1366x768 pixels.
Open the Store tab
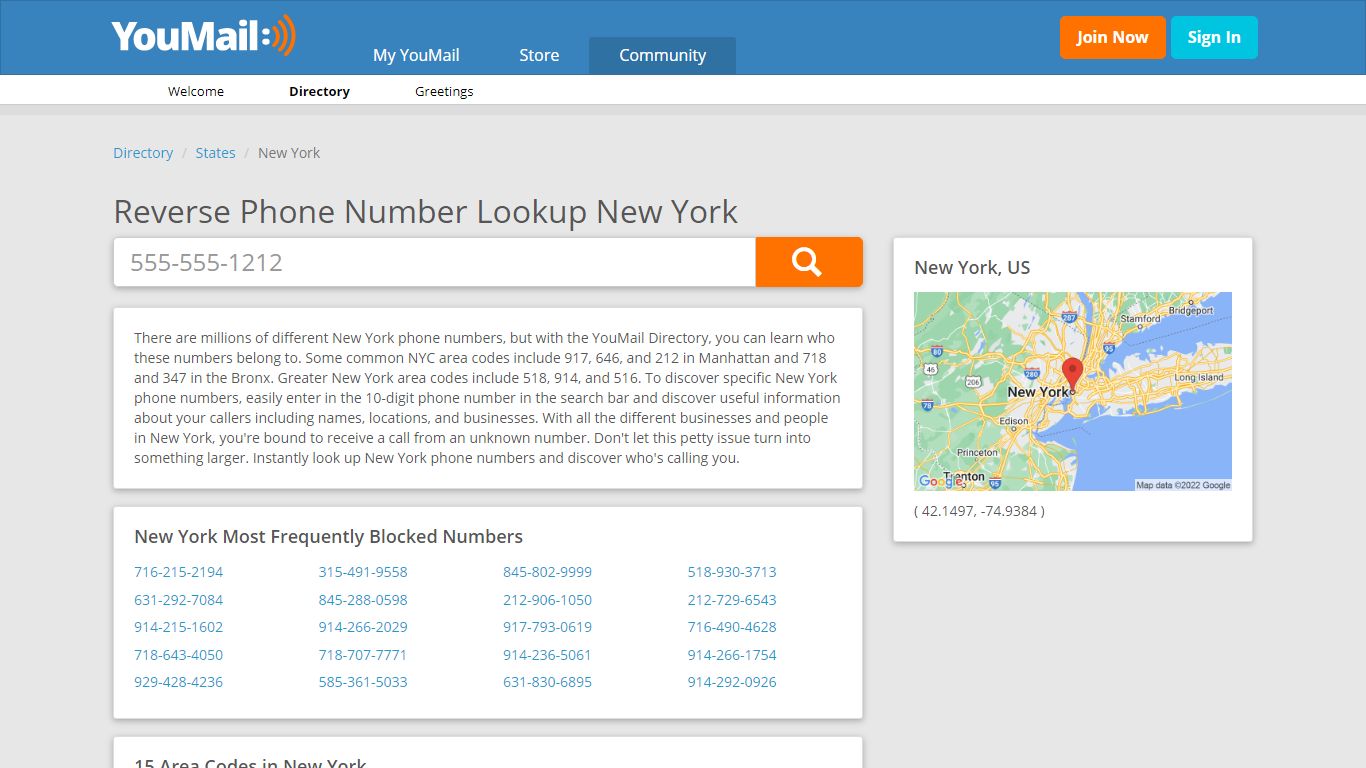pos(539,55)
